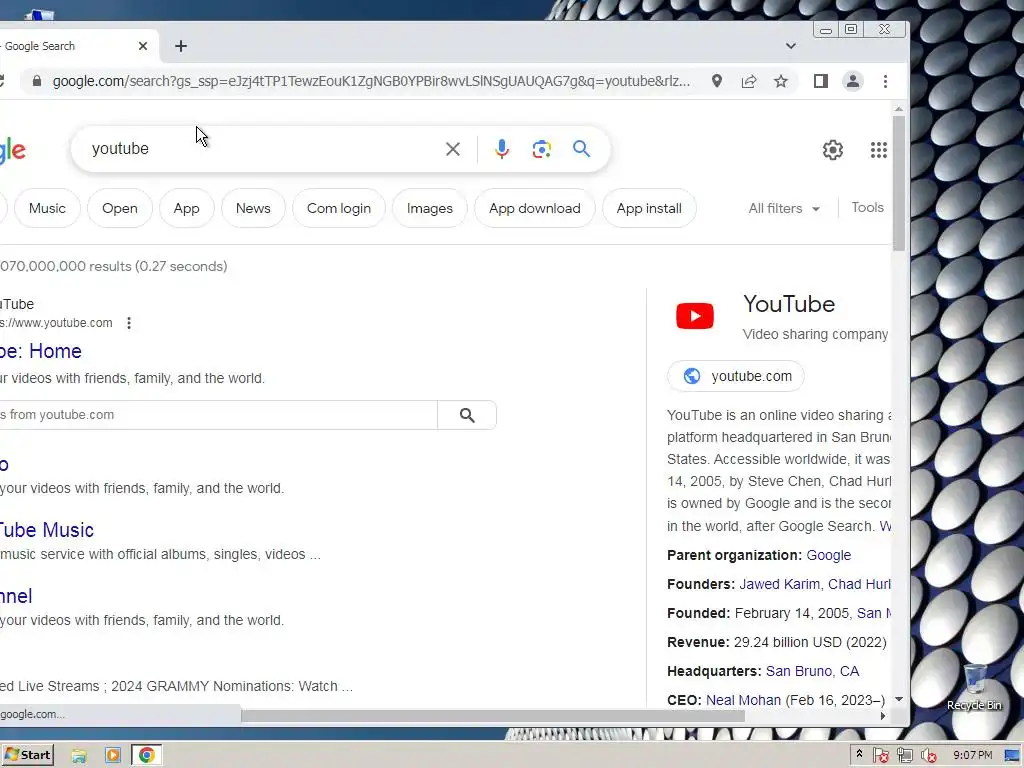The height and width of the screenshot is (768, 1024).
Task: Click the volume icon in system tray
Action: [928, 755]
